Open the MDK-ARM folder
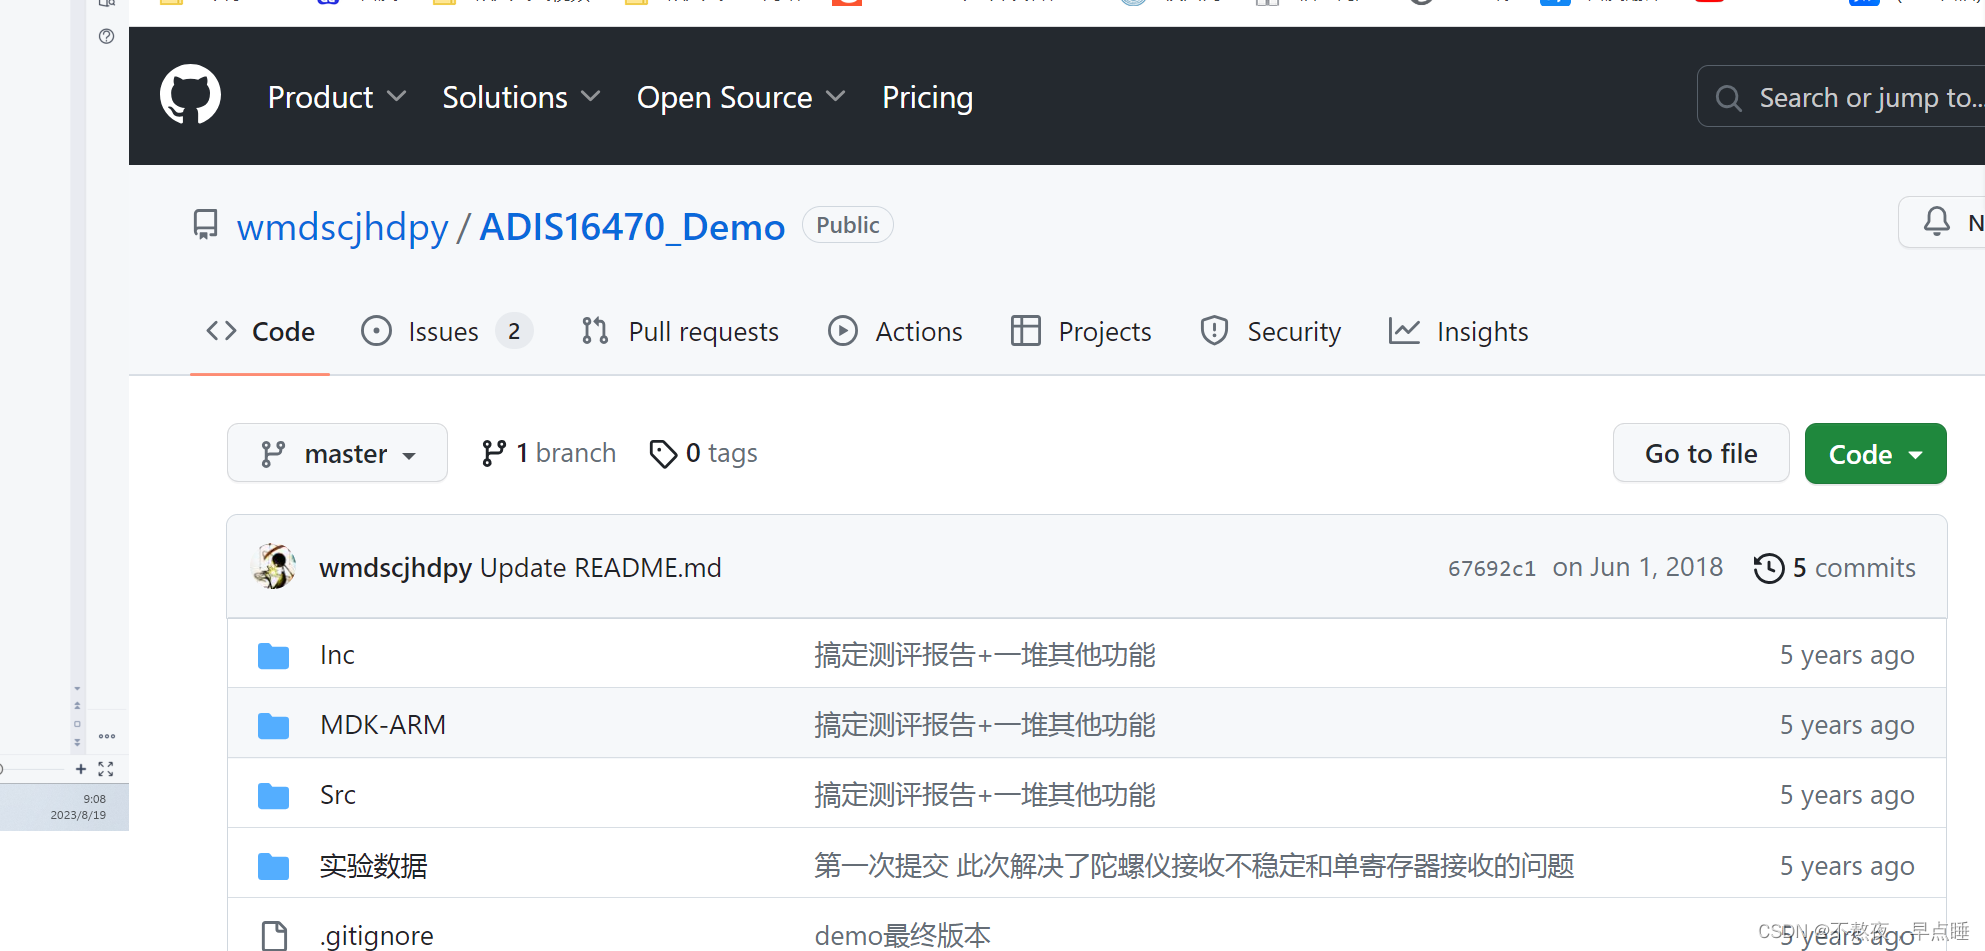Image resolution: width=1985 pixels, height=951 pixels. coord(383,725)
